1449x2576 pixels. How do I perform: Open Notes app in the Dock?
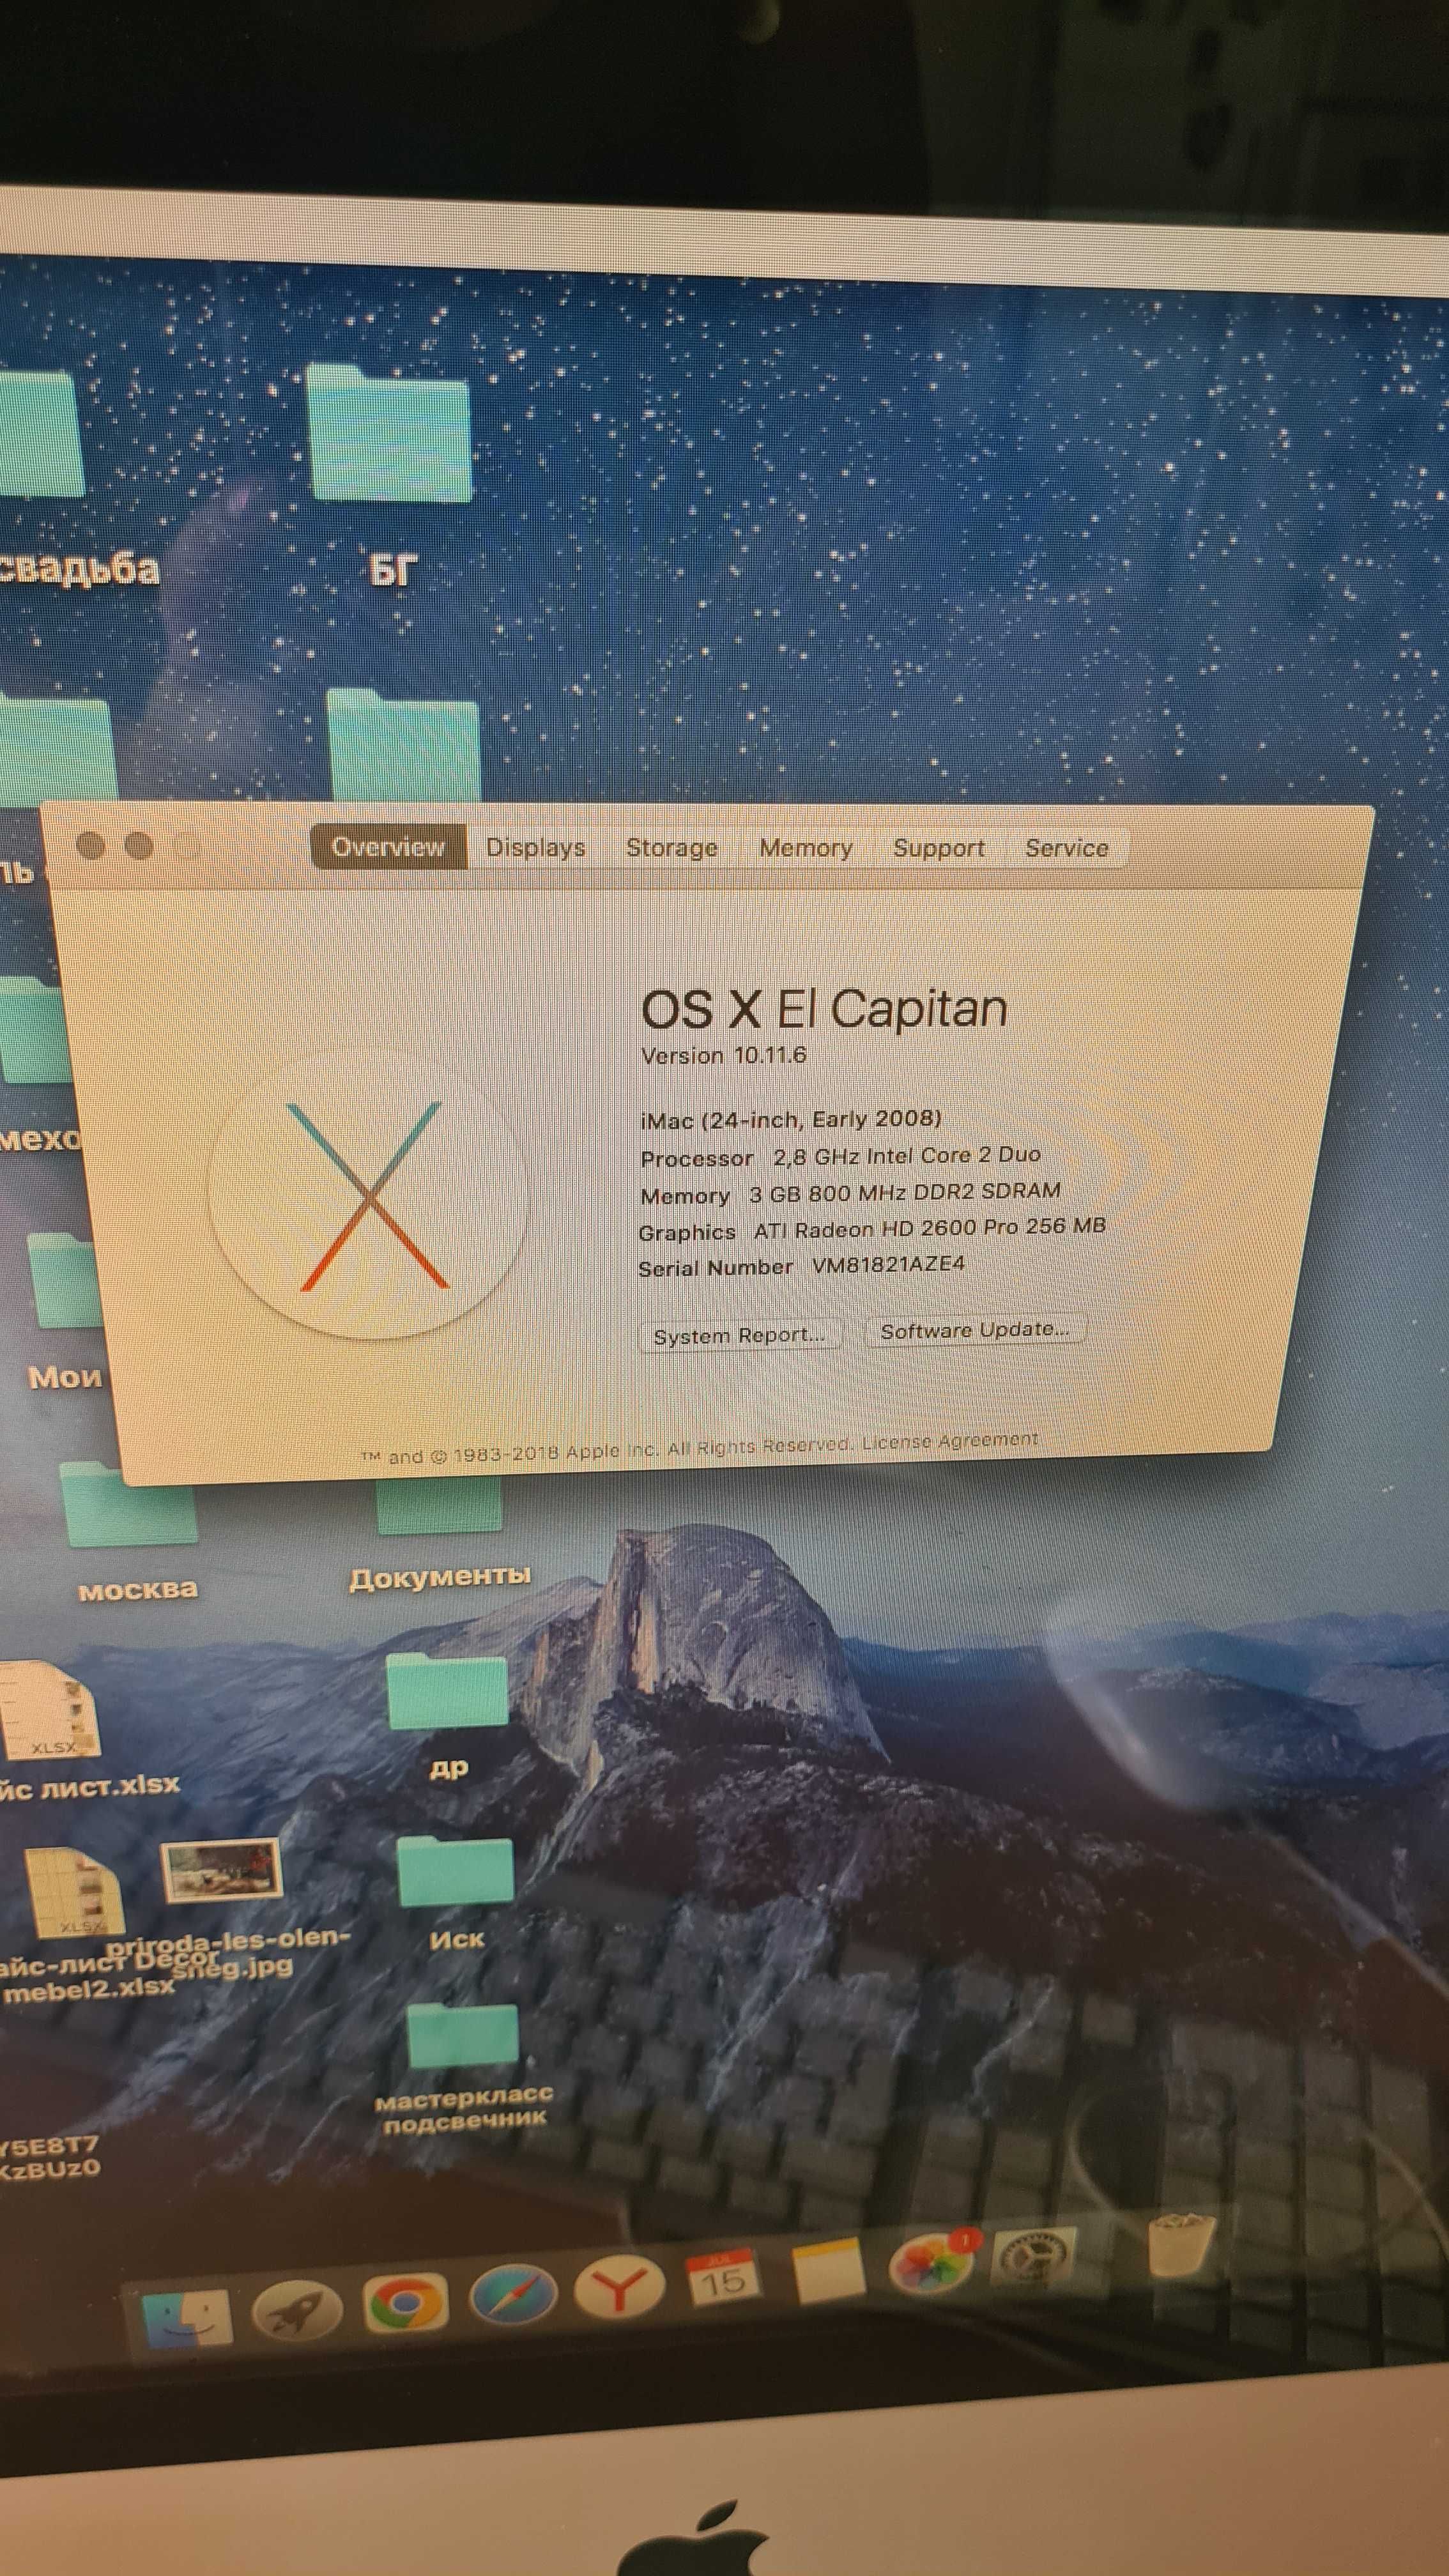tap(828, 2269)
